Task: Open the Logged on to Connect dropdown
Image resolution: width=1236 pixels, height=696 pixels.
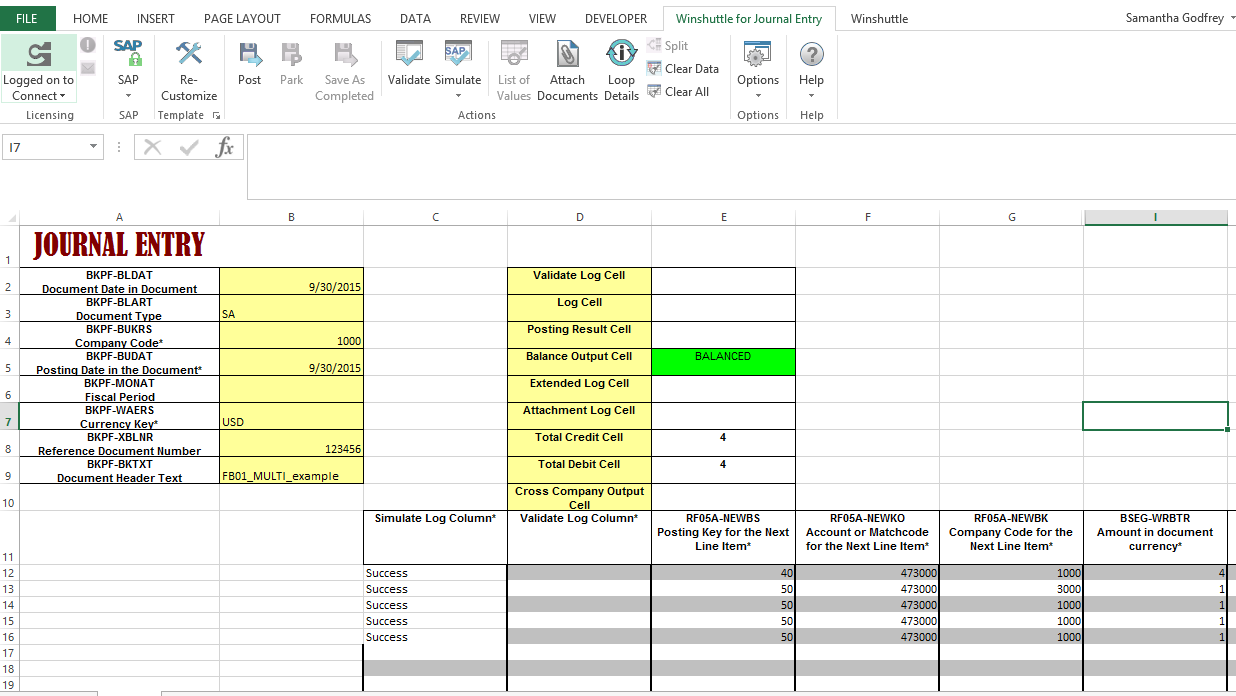Action: (39, 88)
